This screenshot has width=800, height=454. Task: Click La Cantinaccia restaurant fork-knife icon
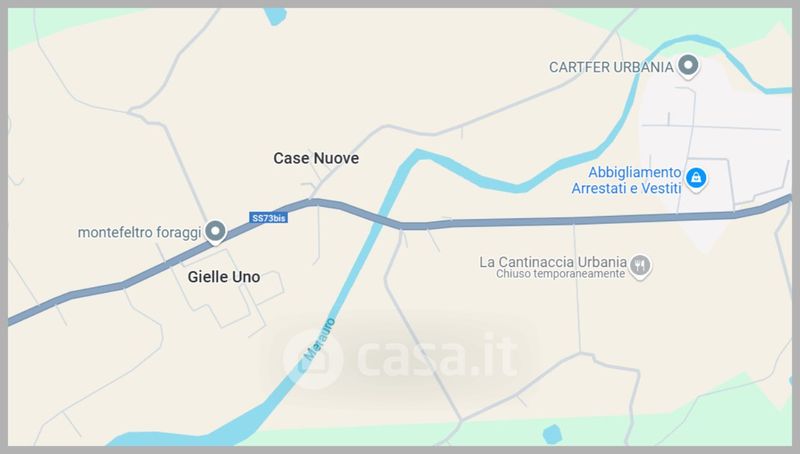tap(640, 266)
